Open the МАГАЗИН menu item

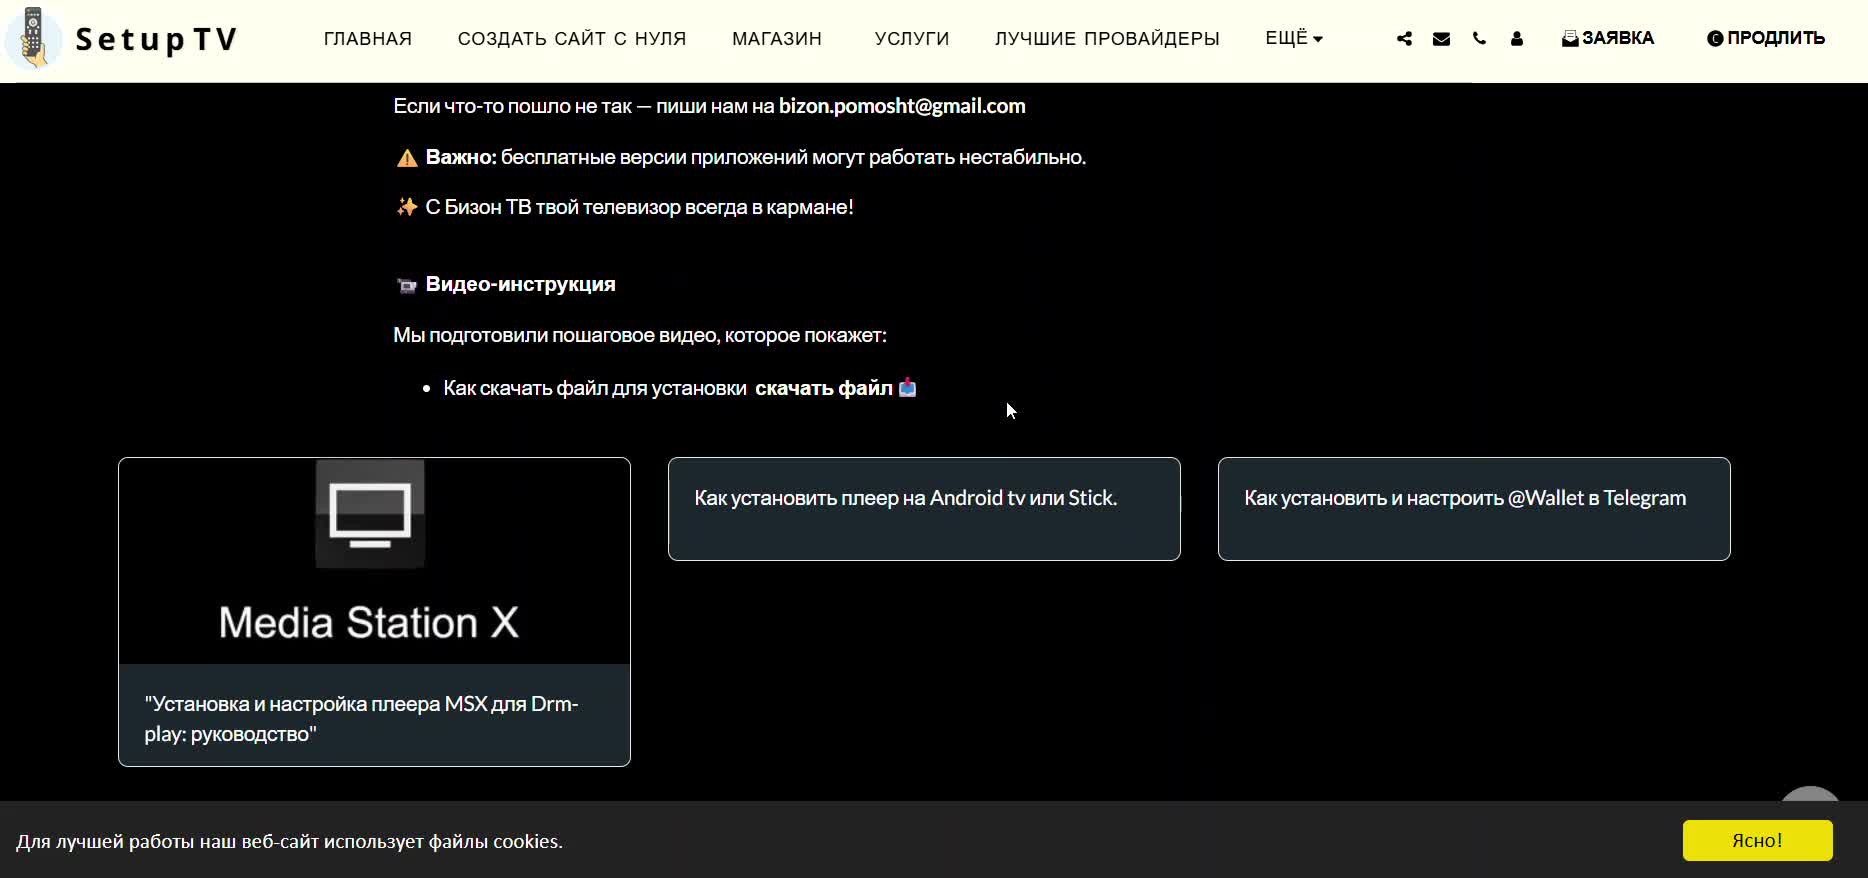pos(777,39)
